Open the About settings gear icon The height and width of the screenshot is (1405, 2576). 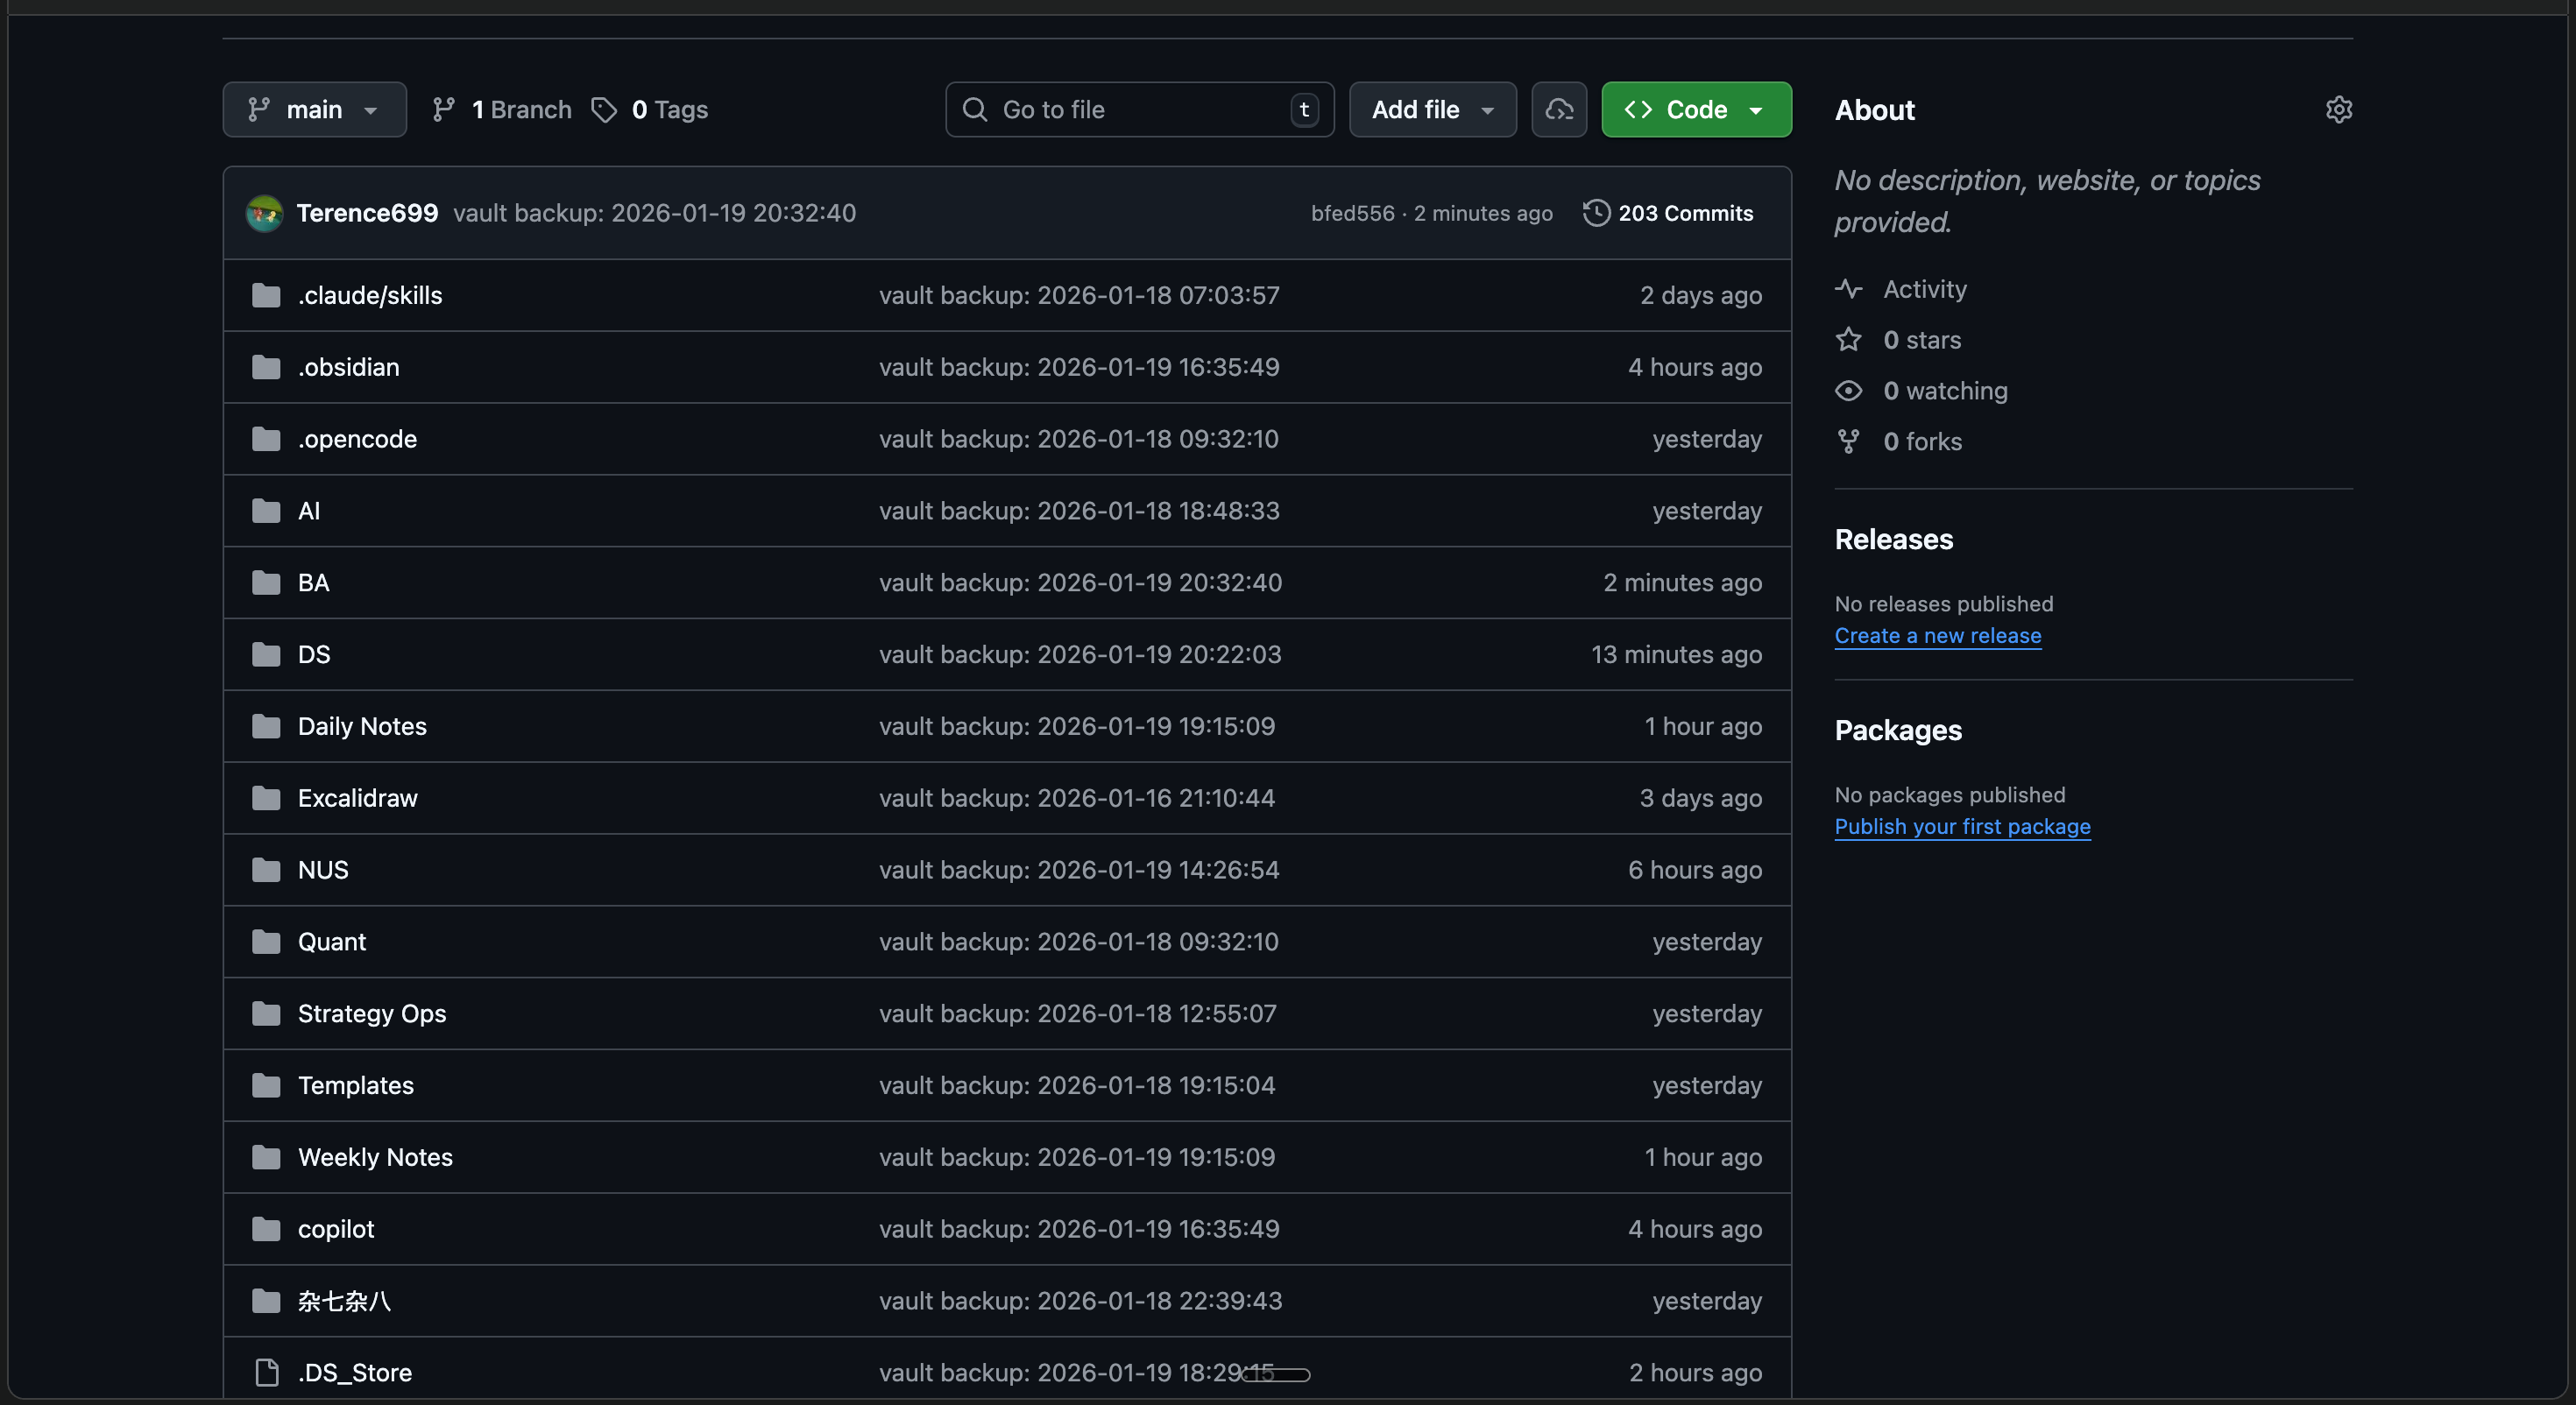pyautogui.click(x=2338, y=109)
